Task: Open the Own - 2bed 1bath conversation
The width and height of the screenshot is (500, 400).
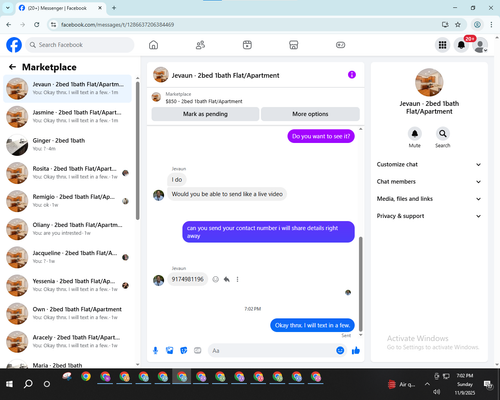Action: click(67, 314)
